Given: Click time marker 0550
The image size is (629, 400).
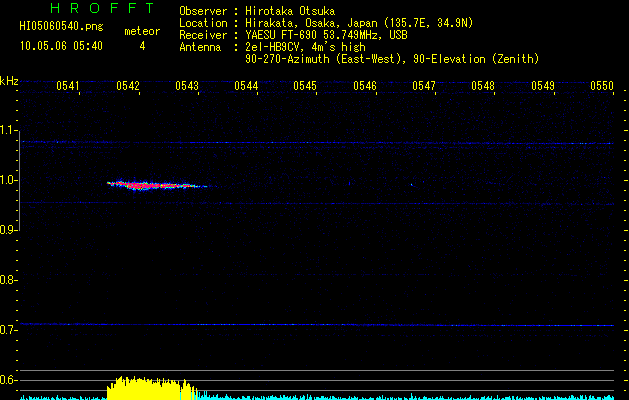Looking at the screenshot, I should coord(602,86).
